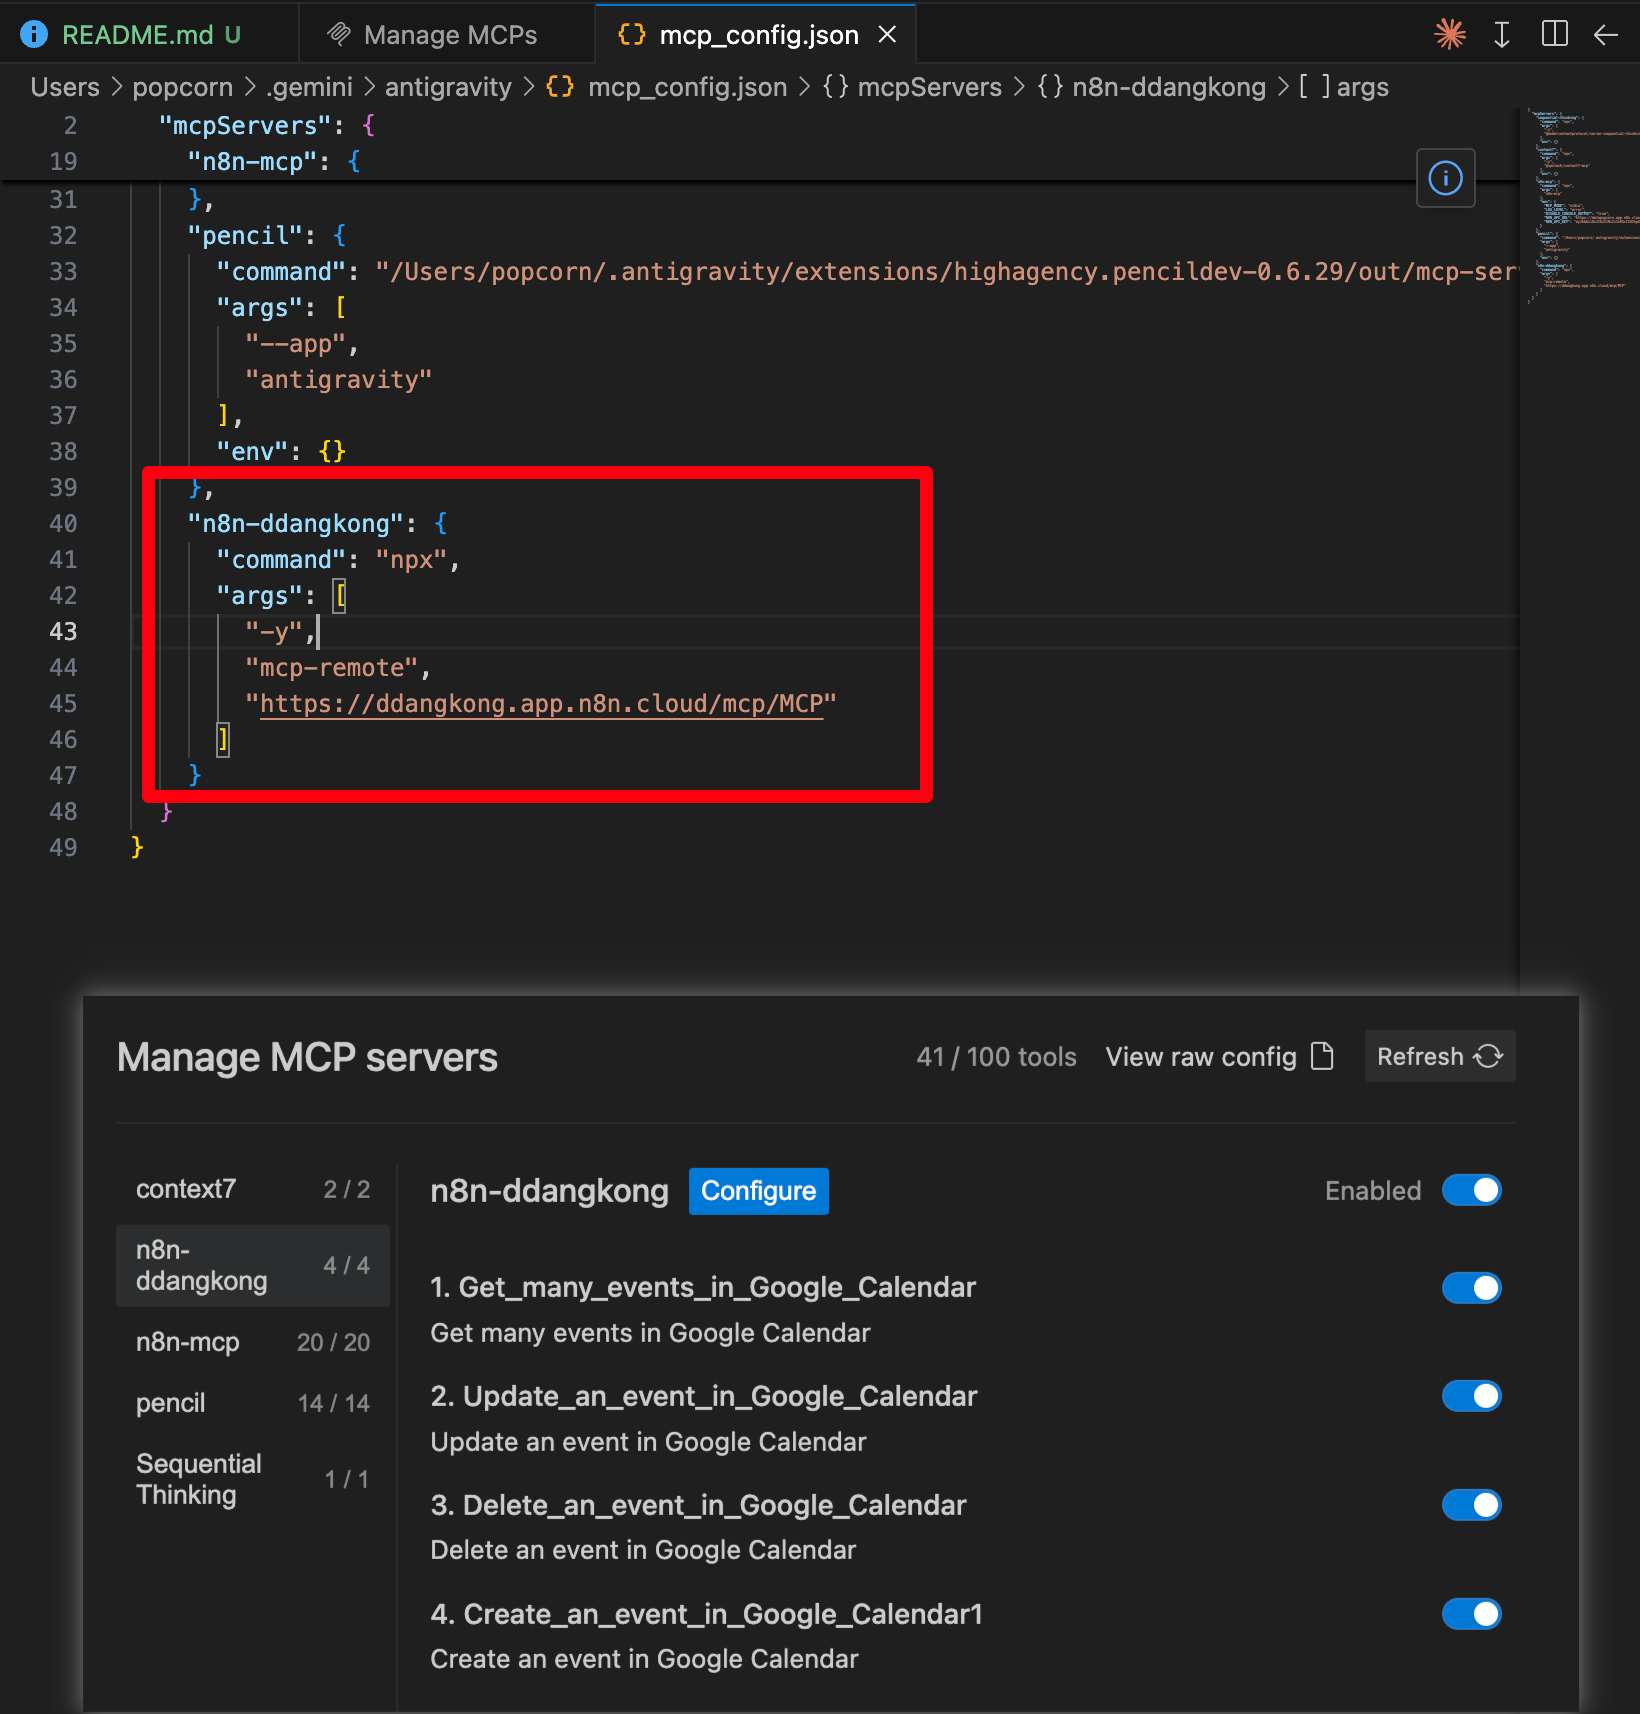Open the antigravity breadcrumb folder

pos(448,88)
